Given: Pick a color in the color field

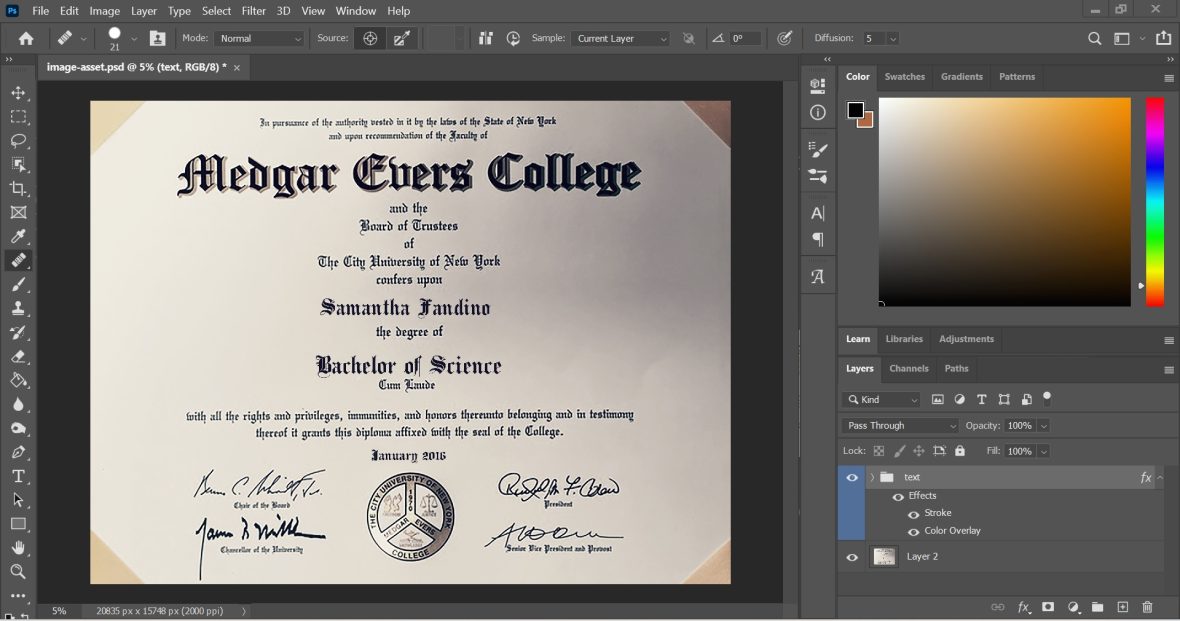Looking at the screenshot, I should click(1005, 202).
